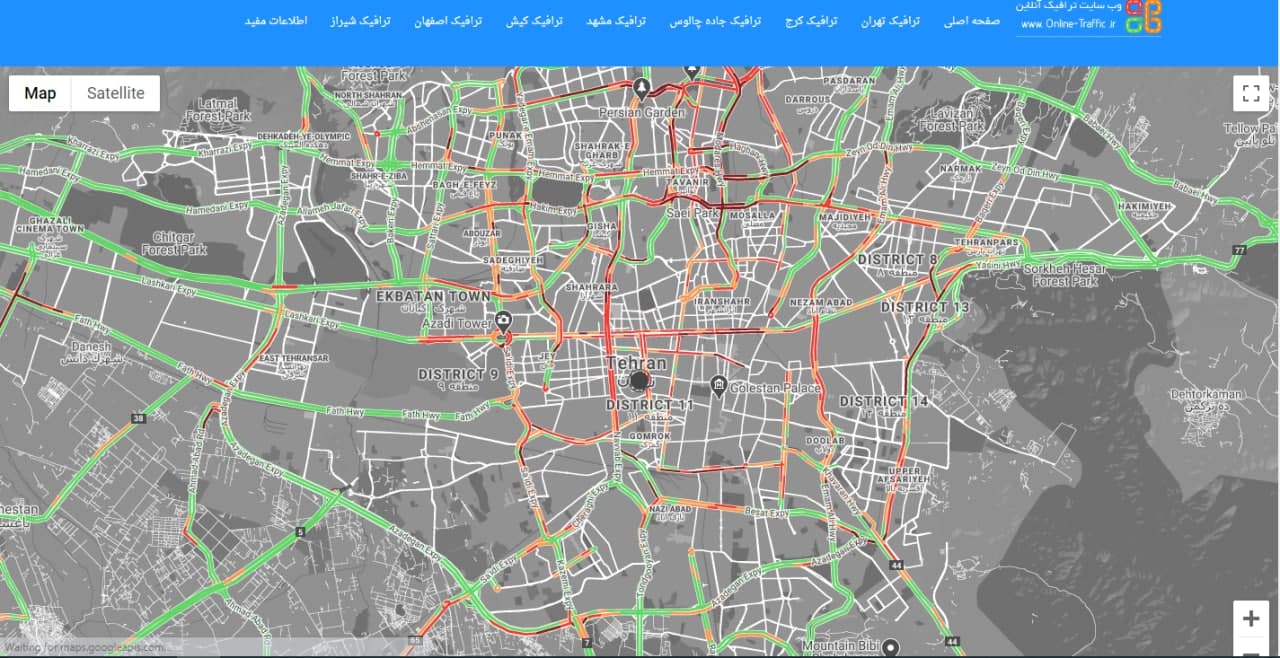
Task: Select the Gomrok label
Action: (650, 436)
